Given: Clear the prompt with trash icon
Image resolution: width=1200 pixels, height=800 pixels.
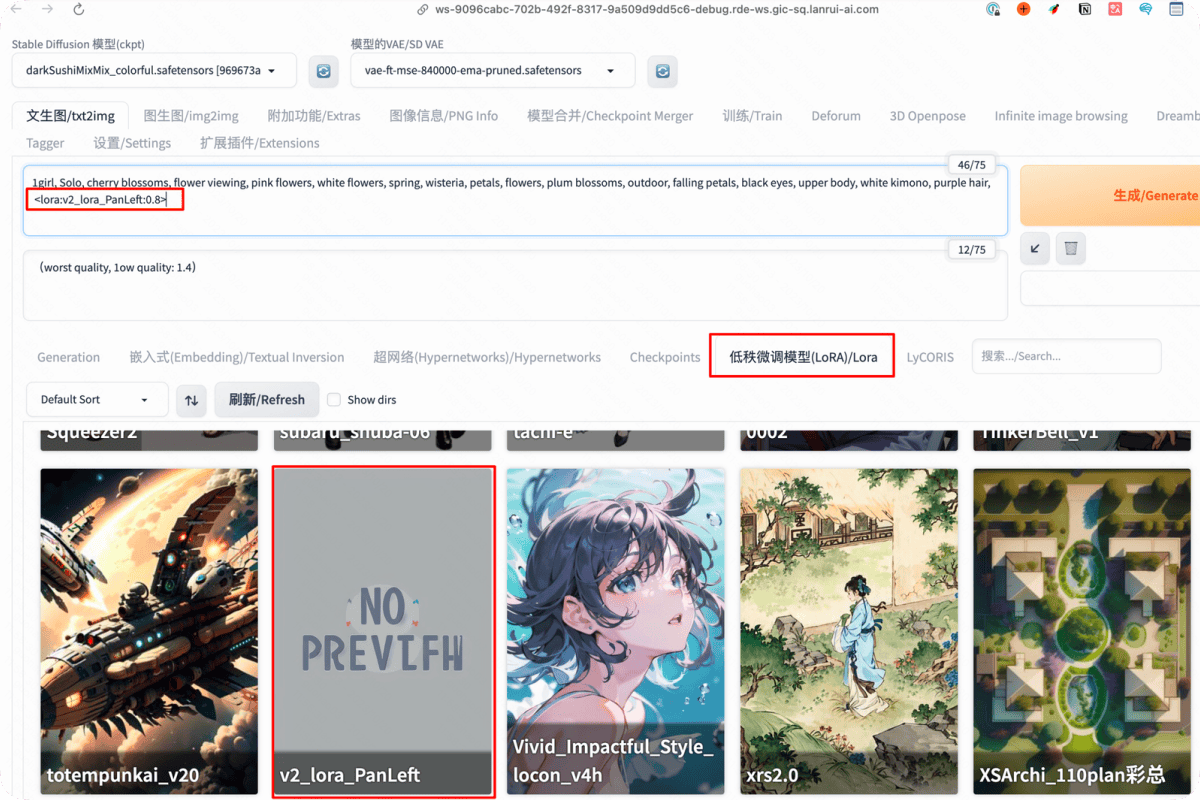Looking at the screenshot, I should (x=1071, y=248).
